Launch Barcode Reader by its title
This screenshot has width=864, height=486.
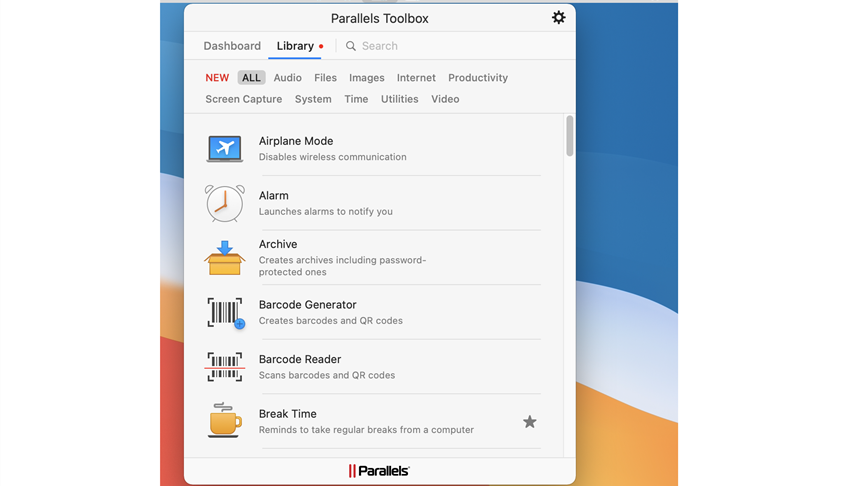tap(300, 359)
